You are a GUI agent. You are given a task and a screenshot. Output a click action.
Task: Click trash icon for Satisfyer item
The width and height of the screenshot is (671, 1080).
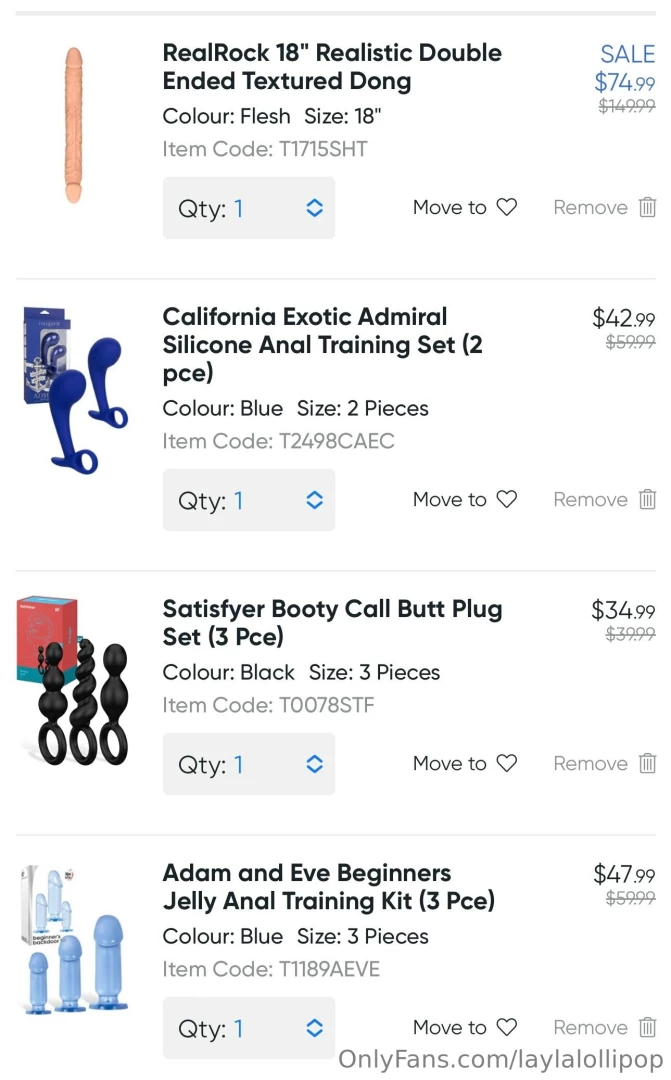tap(647, 764)
